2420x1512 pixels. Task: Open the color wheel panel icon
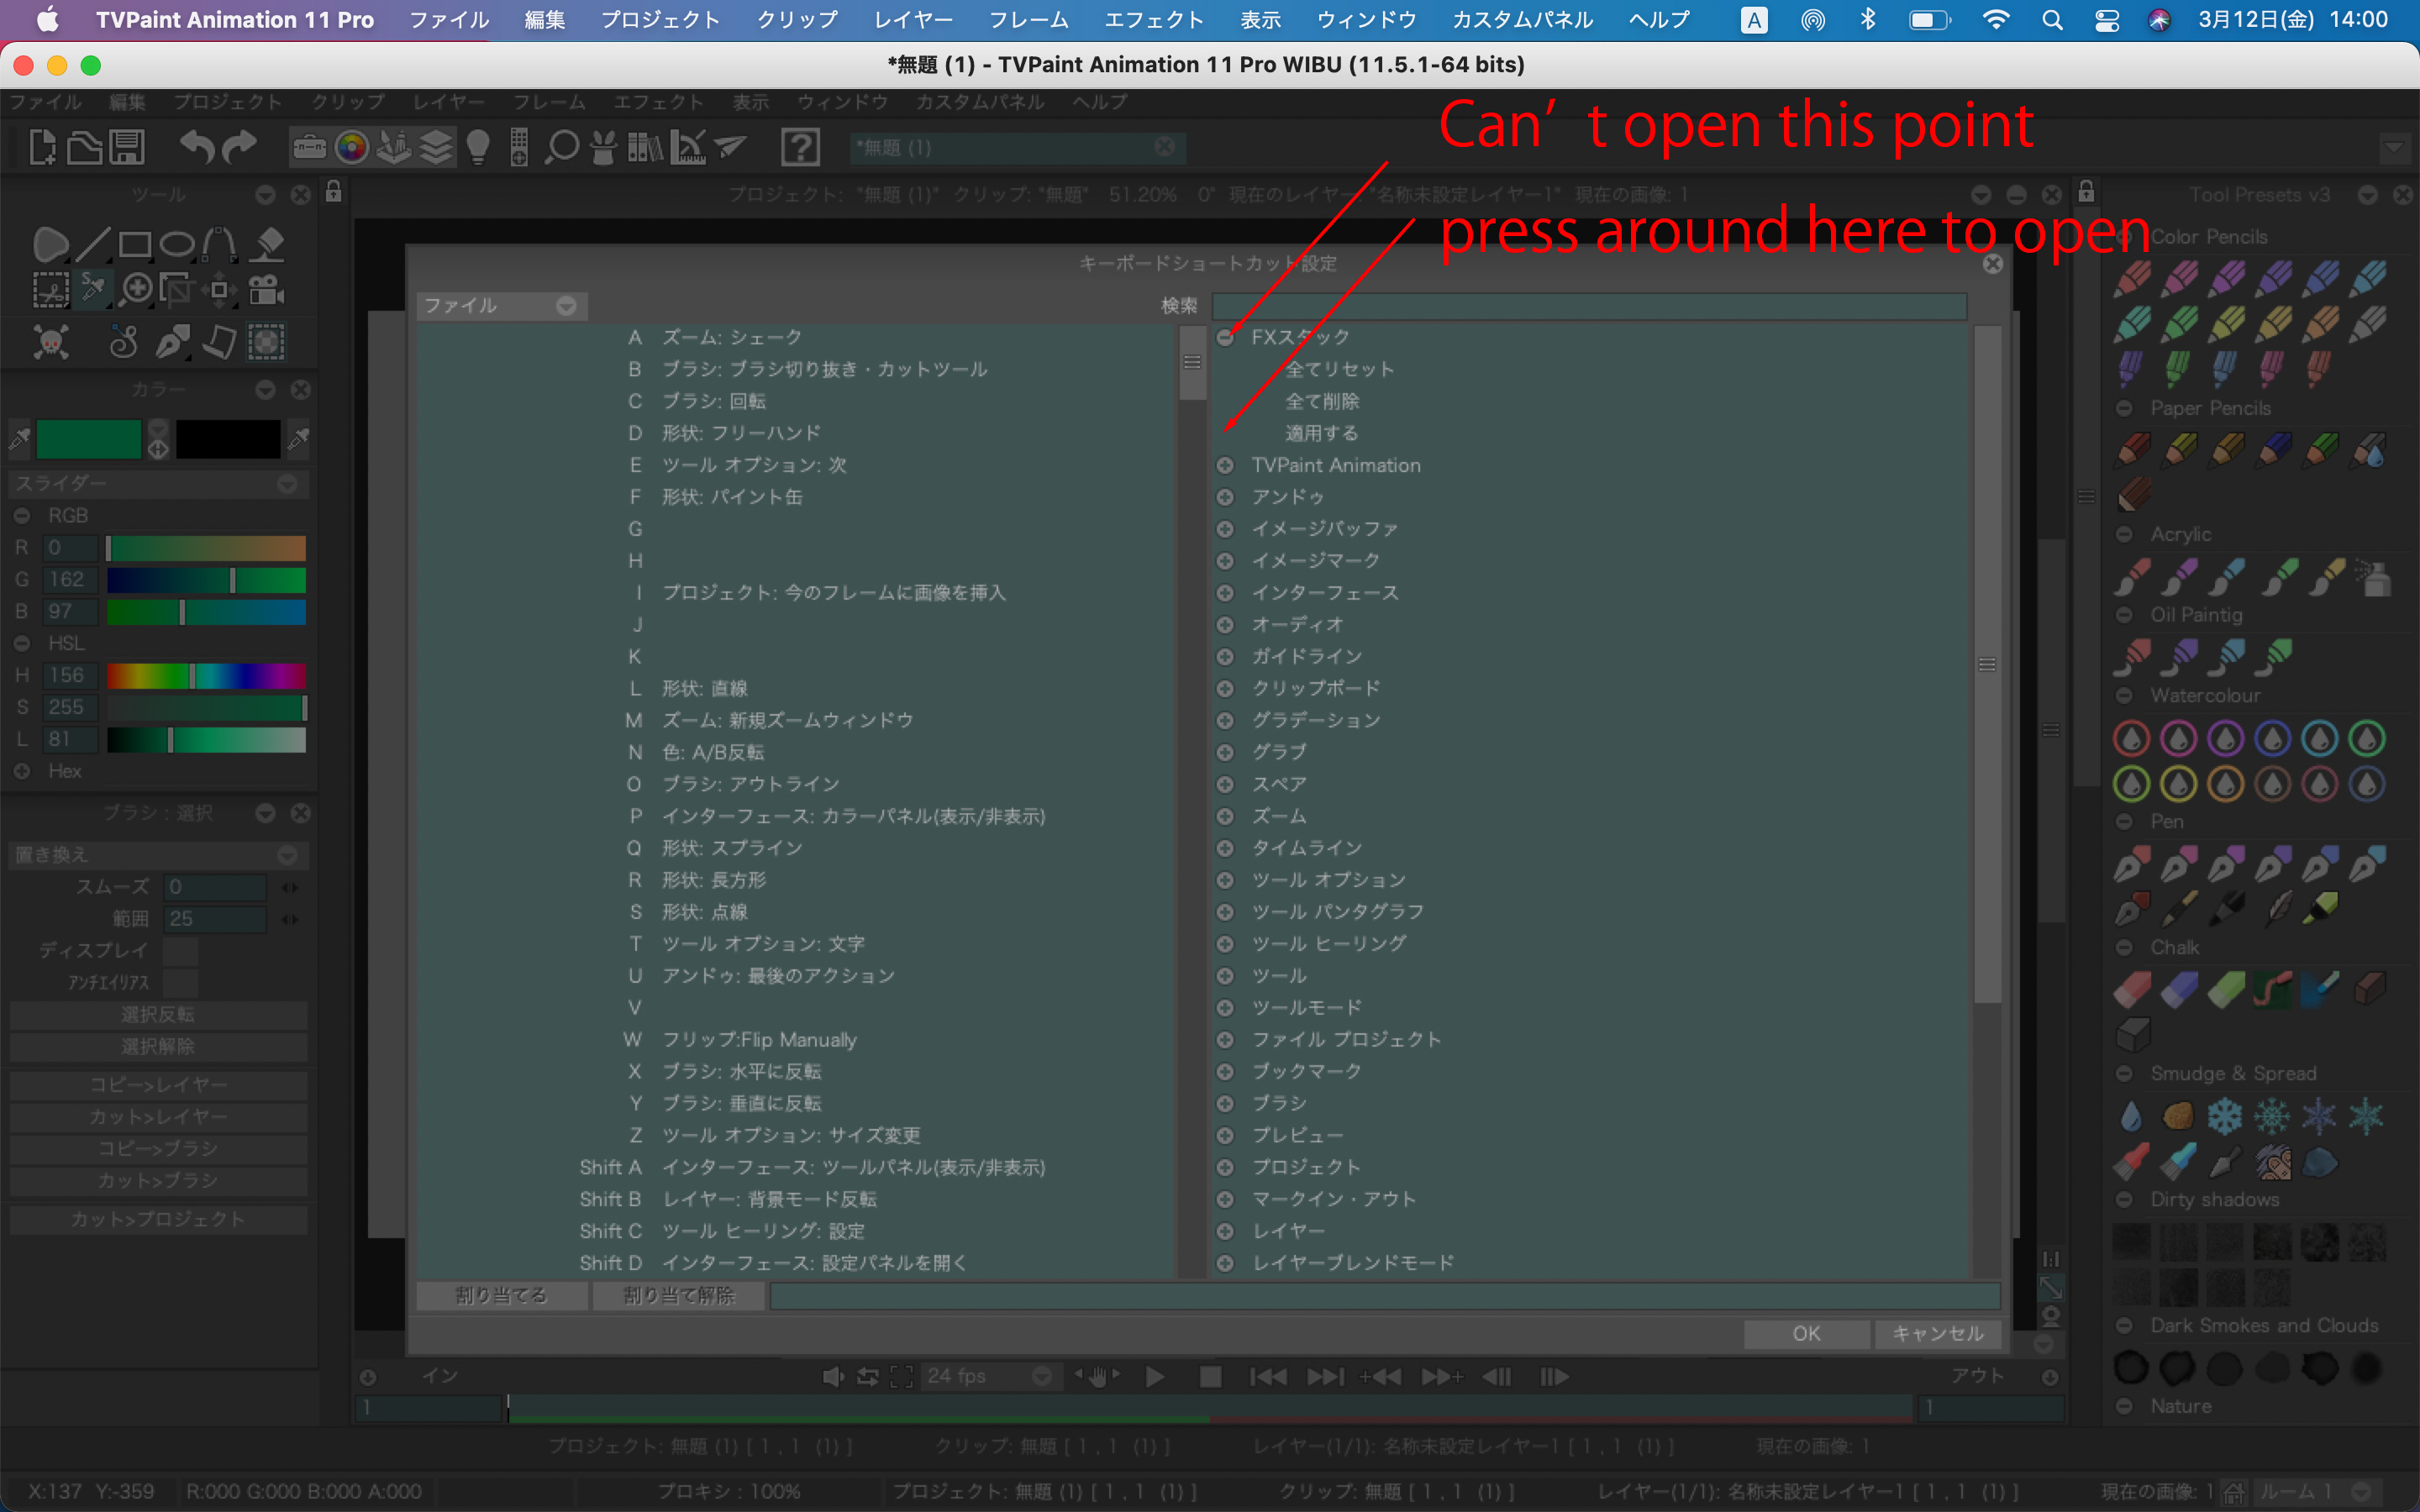click(x=351, y=147)
